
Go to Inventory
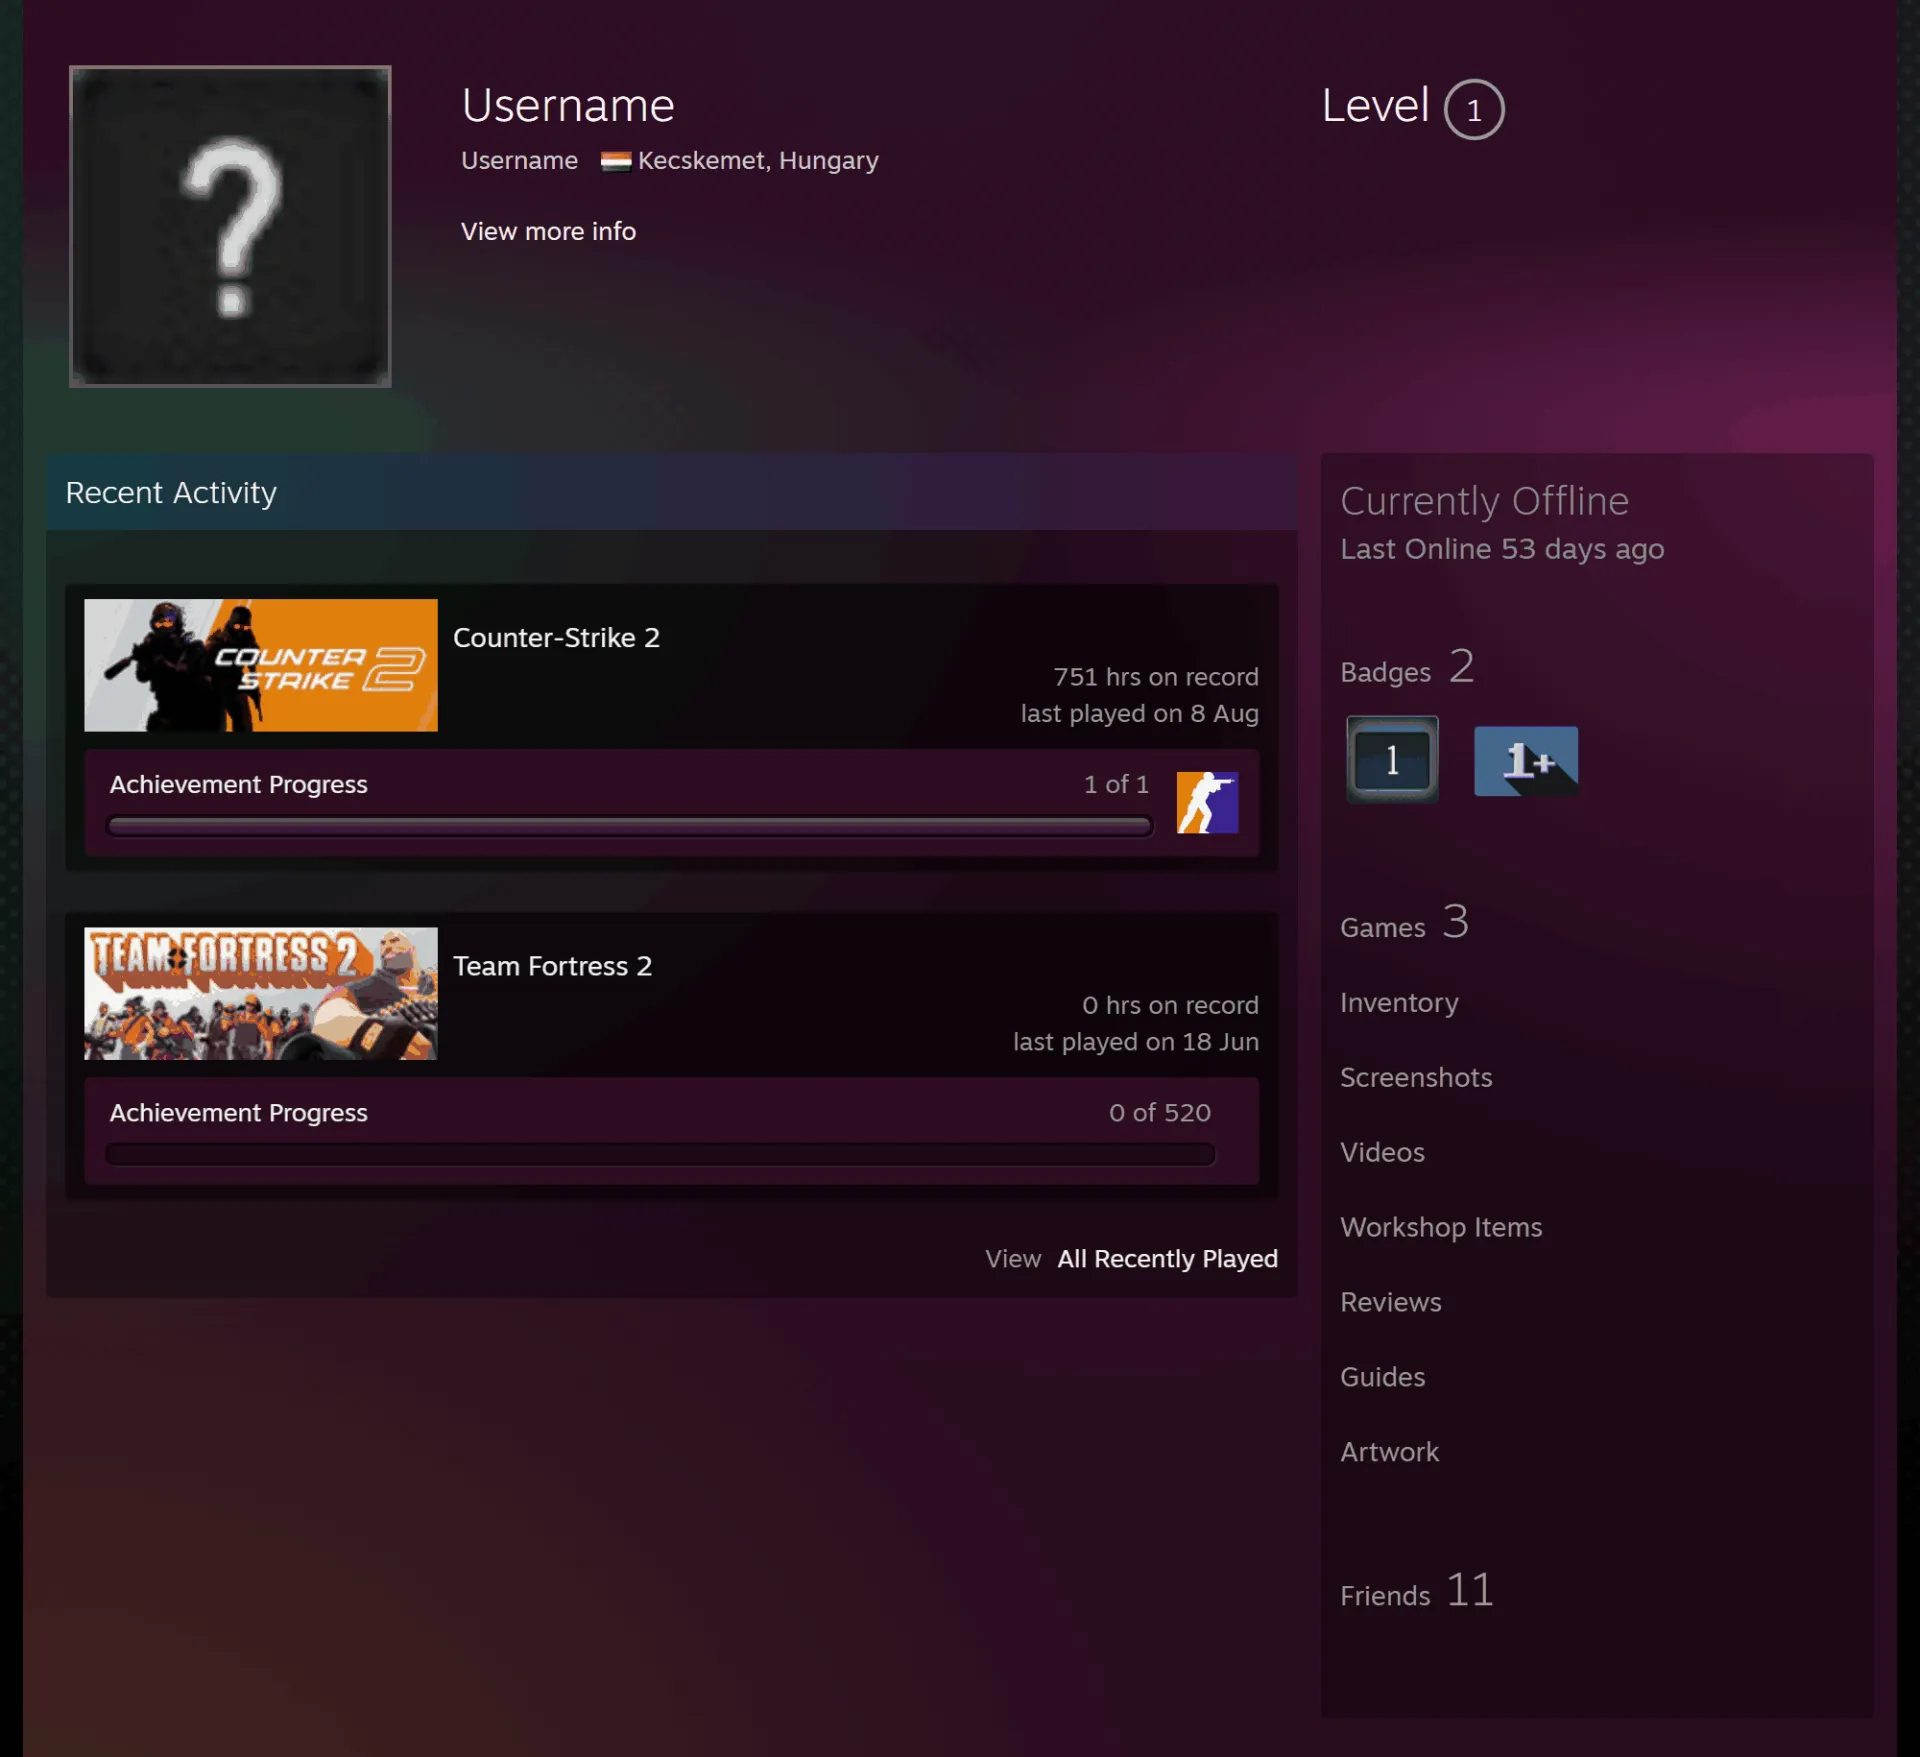click(x=1399, y=1002)
